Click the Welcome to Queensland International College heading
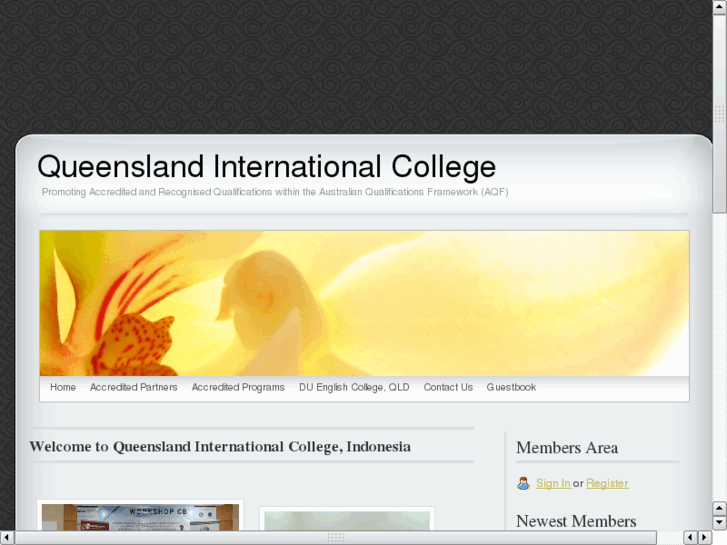This screenshot has width=727, height=545. [220, 447]
